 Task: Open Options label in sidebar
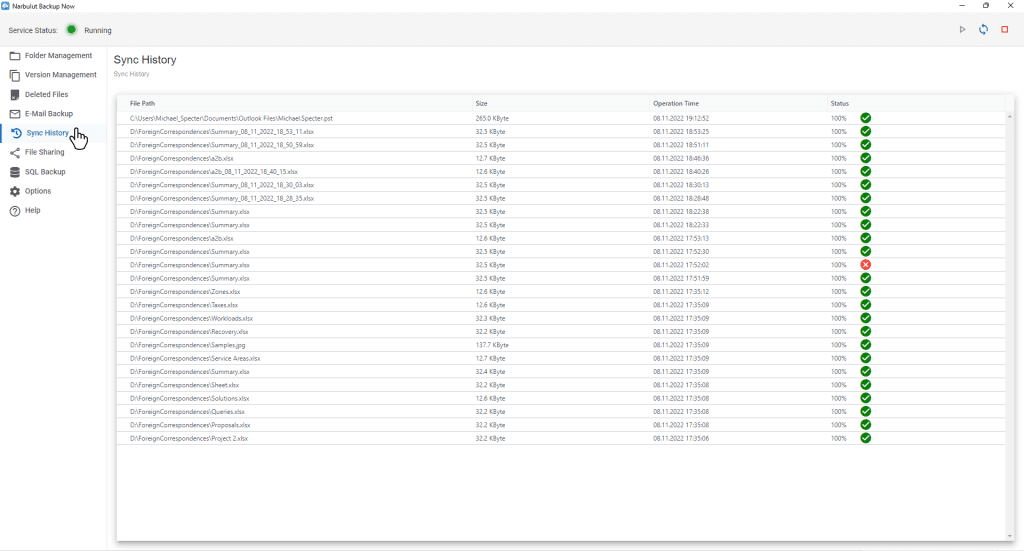tap(38, 191)
